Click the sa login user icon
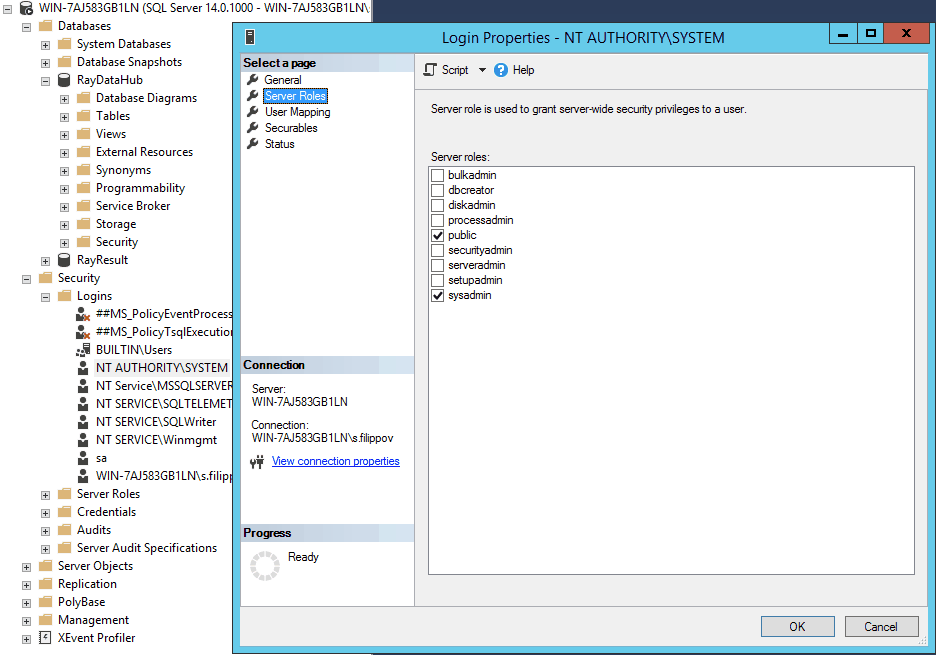Image resolution: width=936 pixels, height=655 pixels. (84, 458)
